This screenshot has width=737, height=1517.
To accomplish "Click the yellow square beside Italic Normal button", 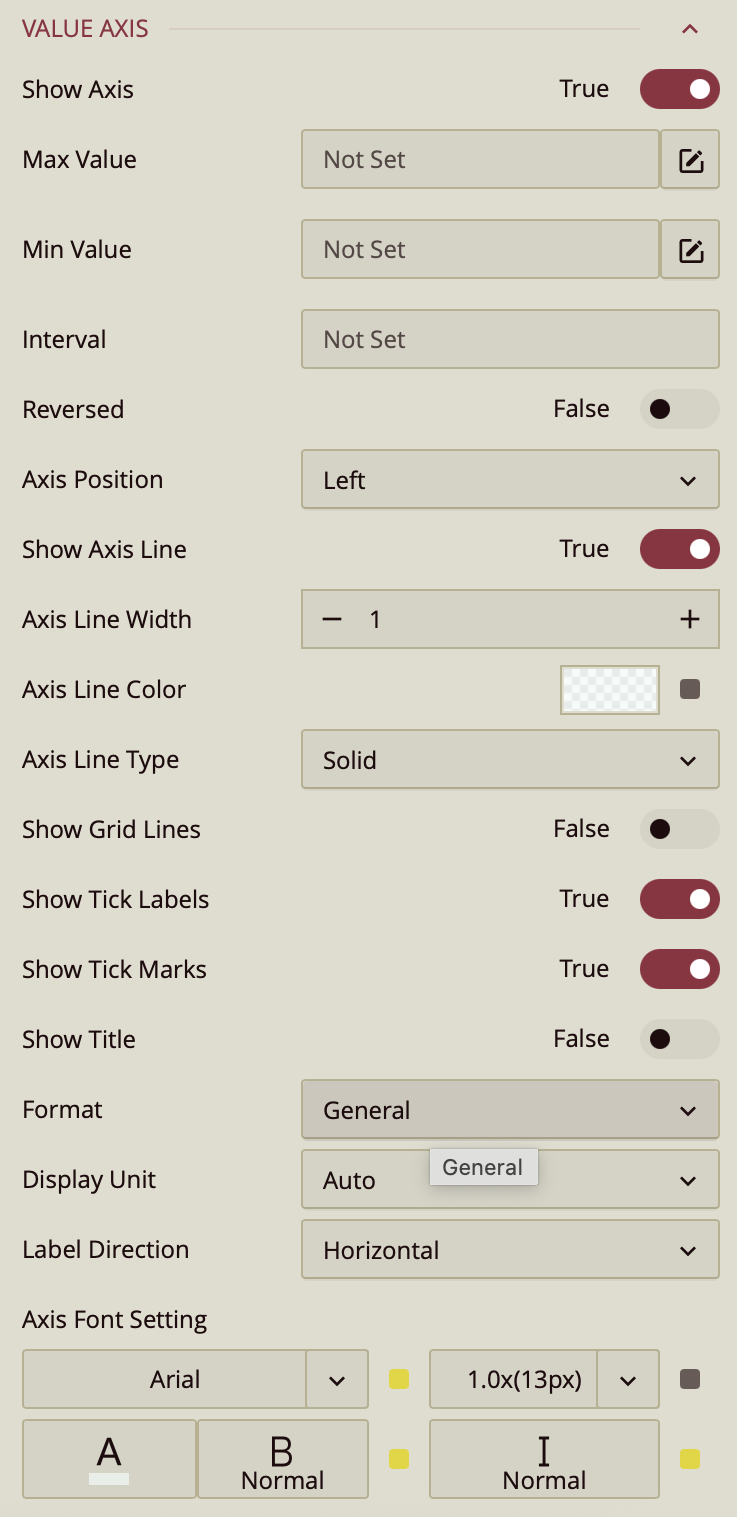I will pyautogui.click(x=690, y=1459).
